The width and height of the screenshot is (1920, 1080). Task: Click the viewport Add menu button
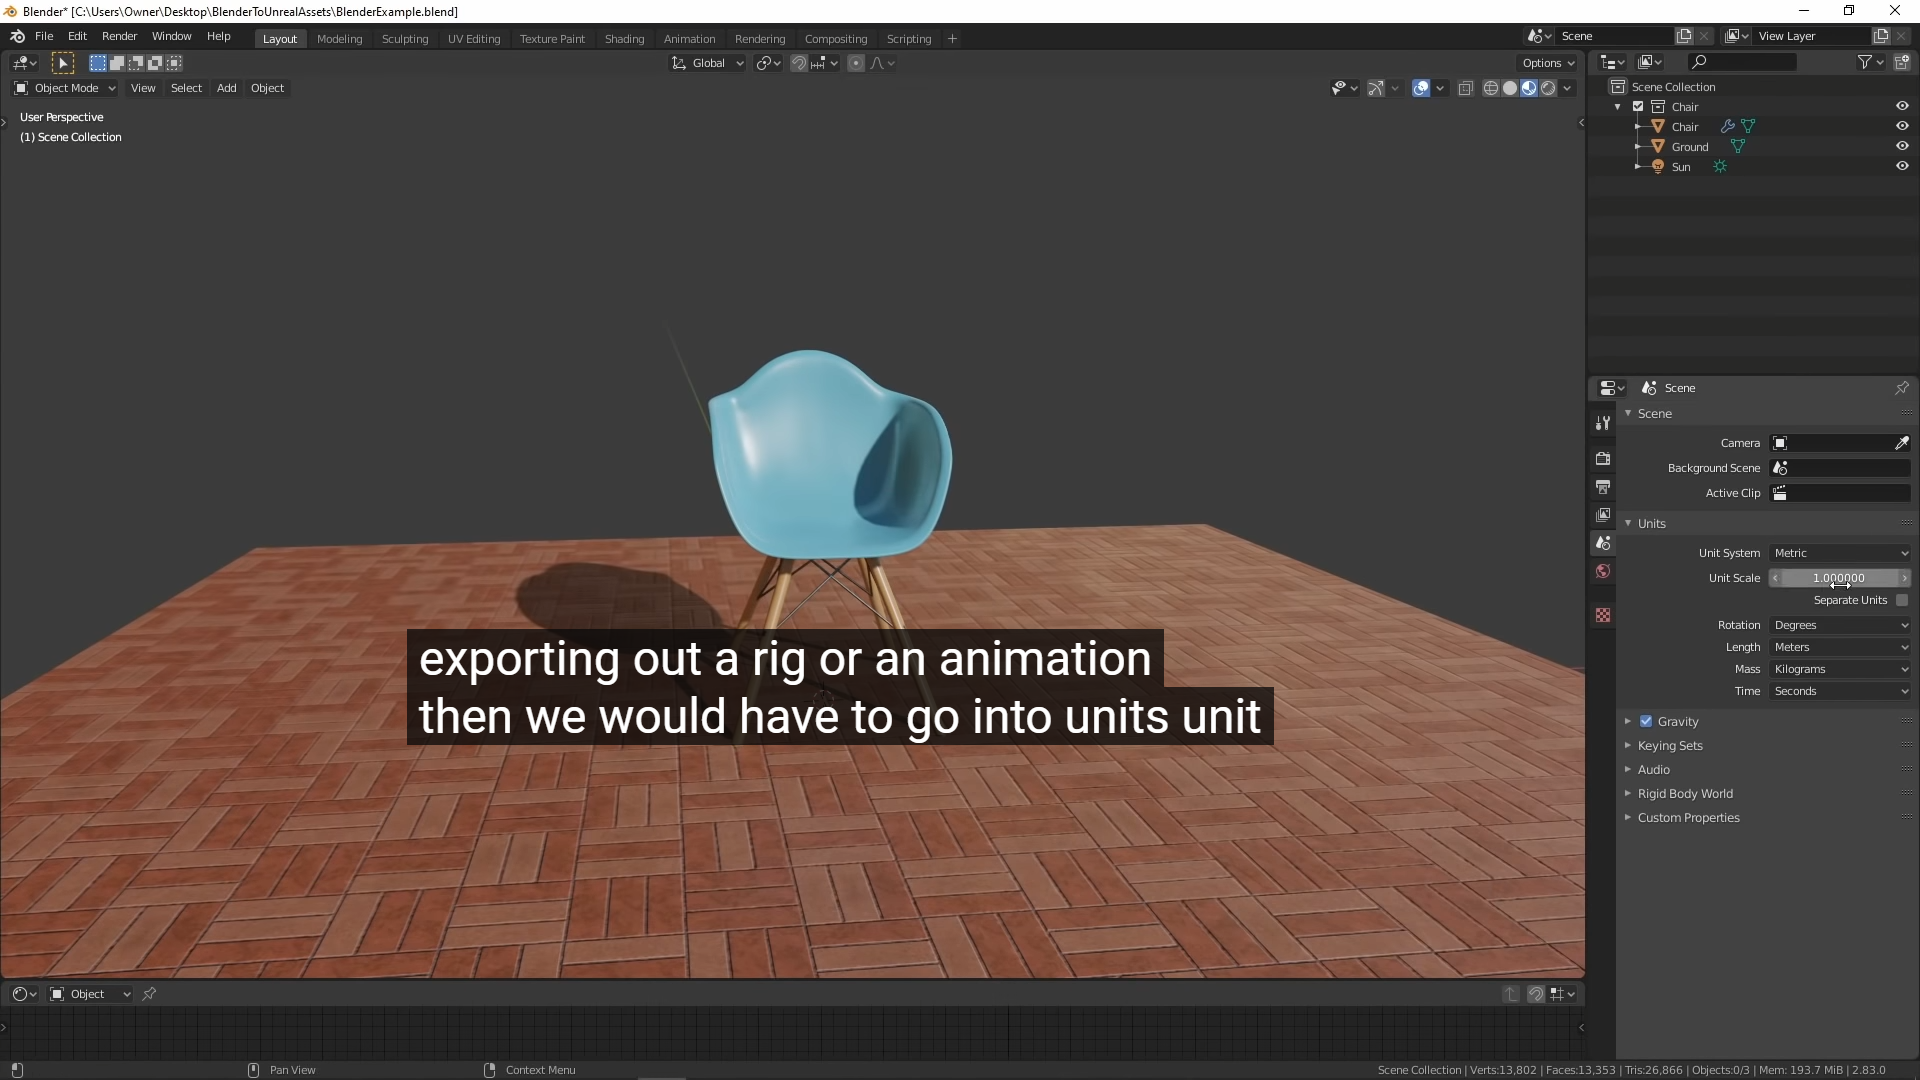[x=226, y=88]
